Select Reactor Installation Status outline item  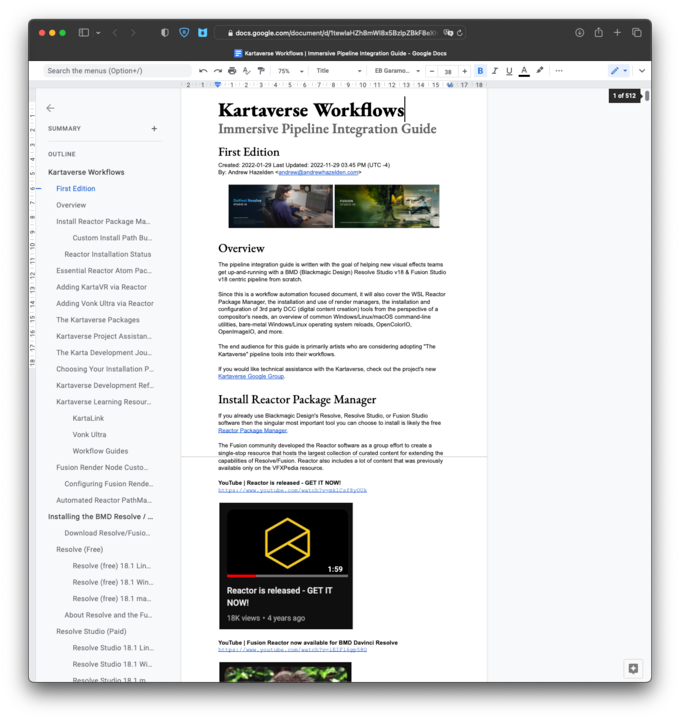point(108,254)
